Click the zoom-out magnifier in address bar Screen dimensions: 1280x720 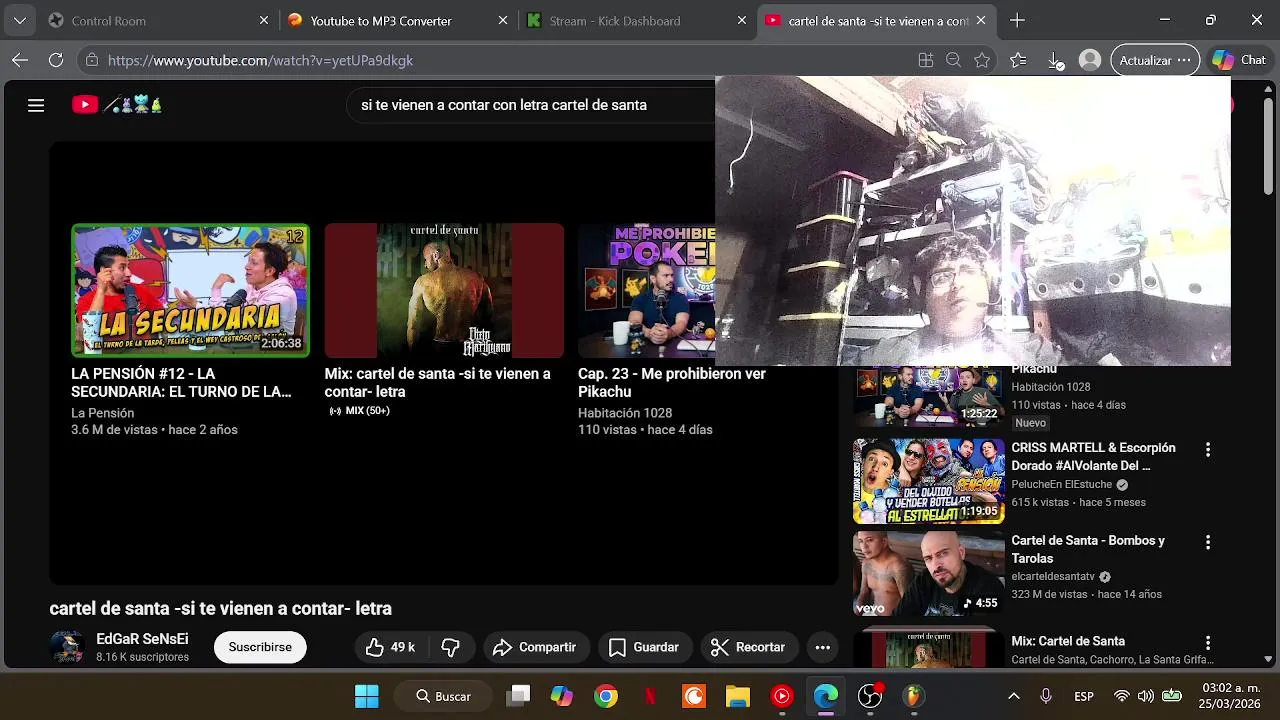(x=954, y=60)
